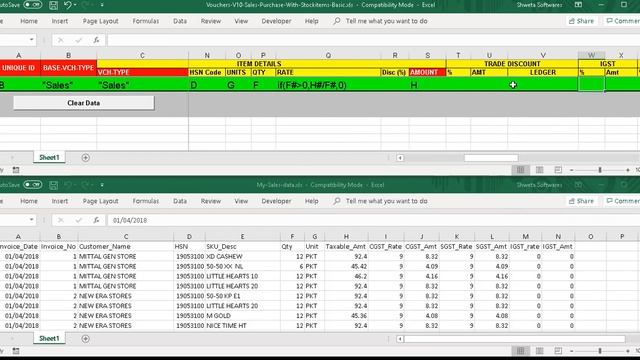Click Save icon in top Excel window
The image size is (640, 360).
pyautogui.click(x=53, y=5)
